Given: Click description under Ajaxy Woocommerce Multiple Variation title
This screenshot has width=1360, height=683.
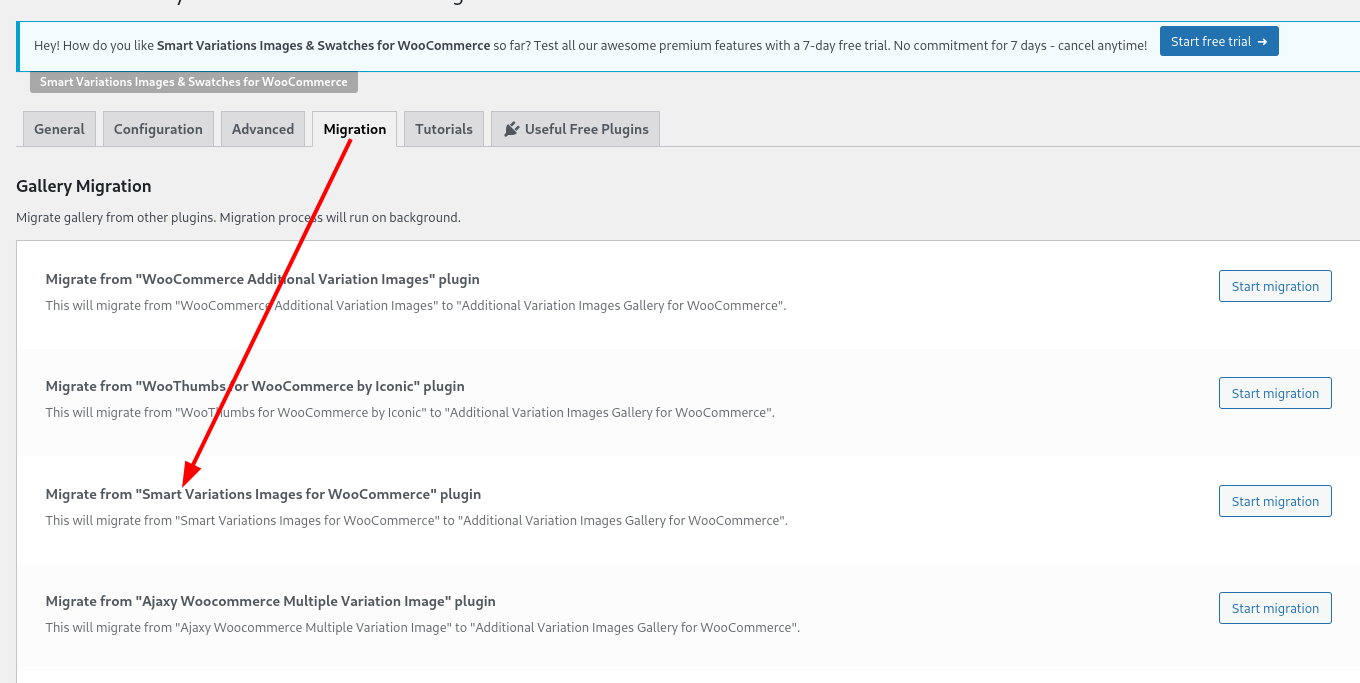Looking at the screenshot, I should [x=423, y=627].
